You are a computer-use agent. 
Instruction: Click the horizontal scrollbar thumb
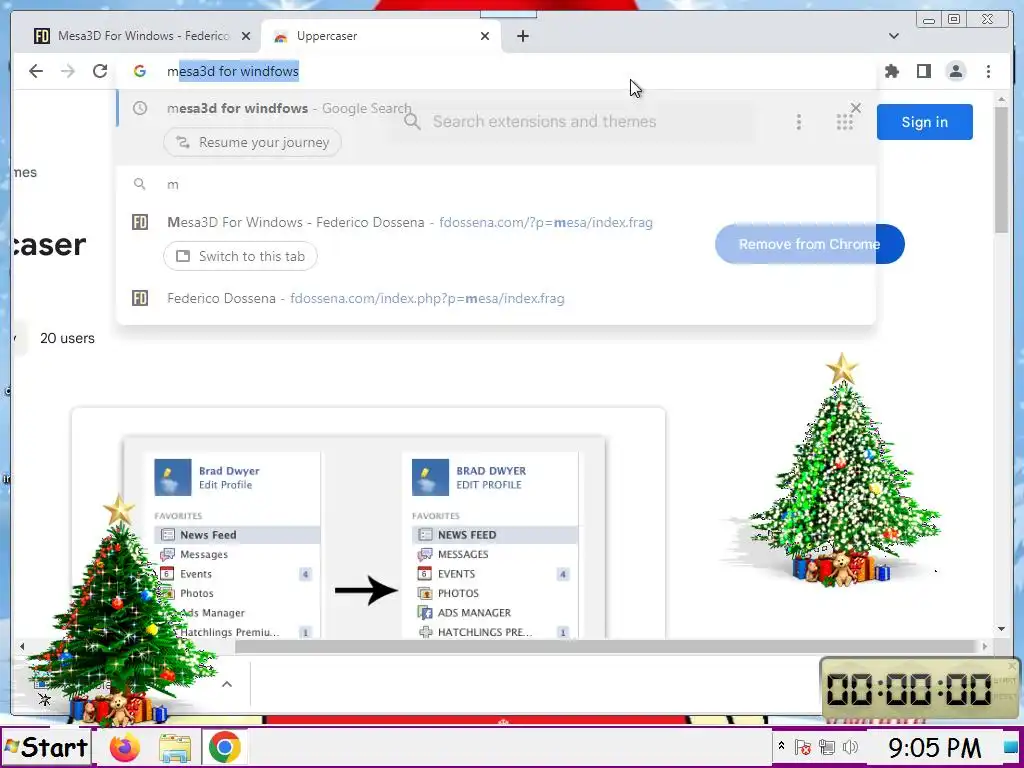tap(606, 647)
